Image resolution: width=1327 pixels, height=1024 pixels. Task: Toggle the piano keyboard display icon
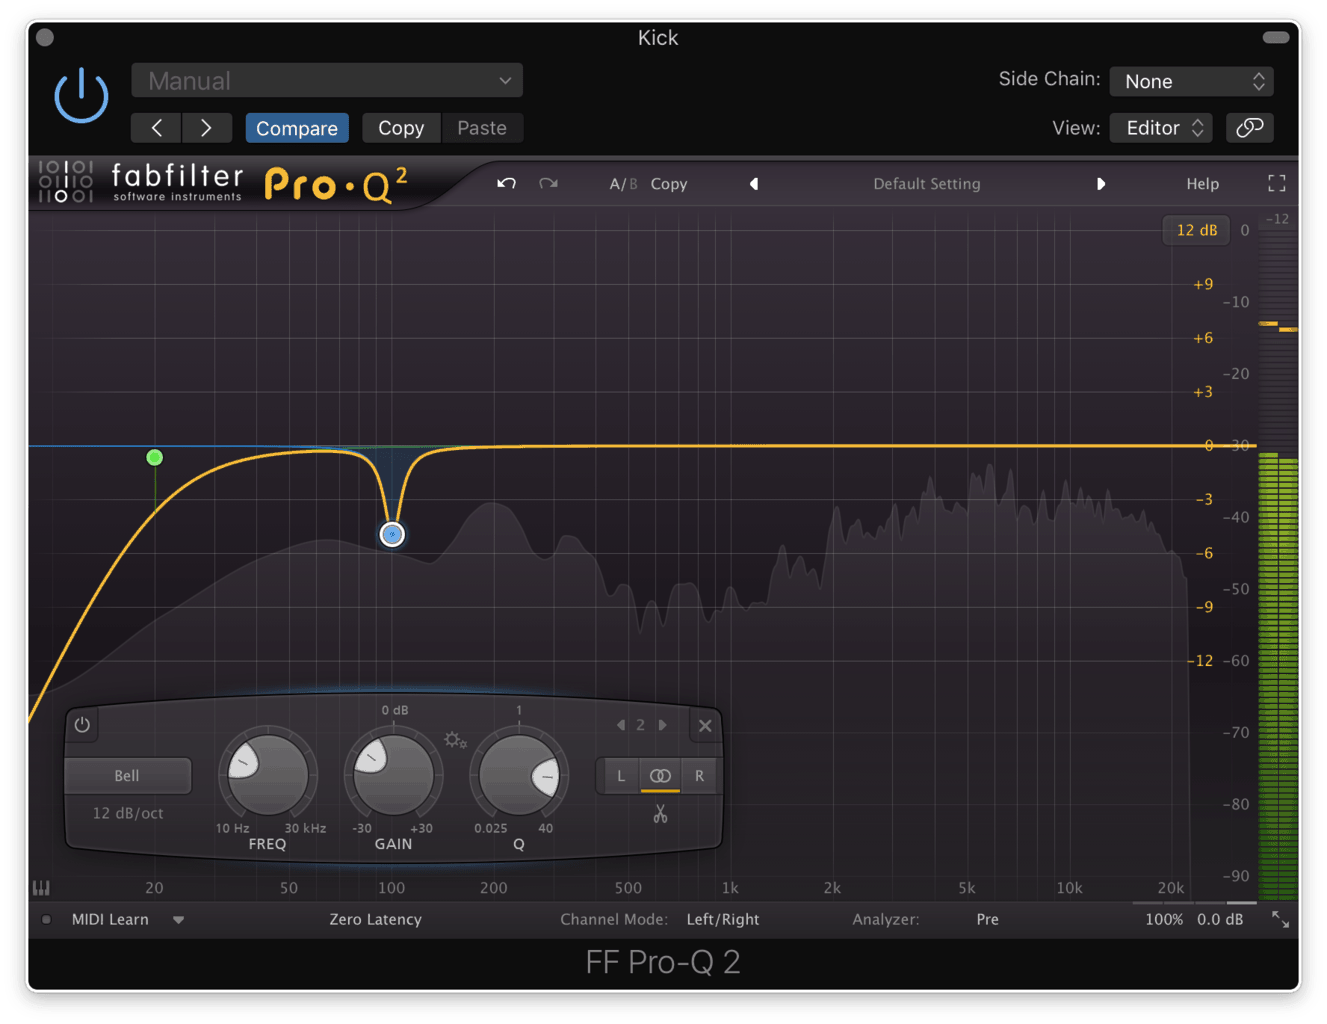click(x=41, y=888)
